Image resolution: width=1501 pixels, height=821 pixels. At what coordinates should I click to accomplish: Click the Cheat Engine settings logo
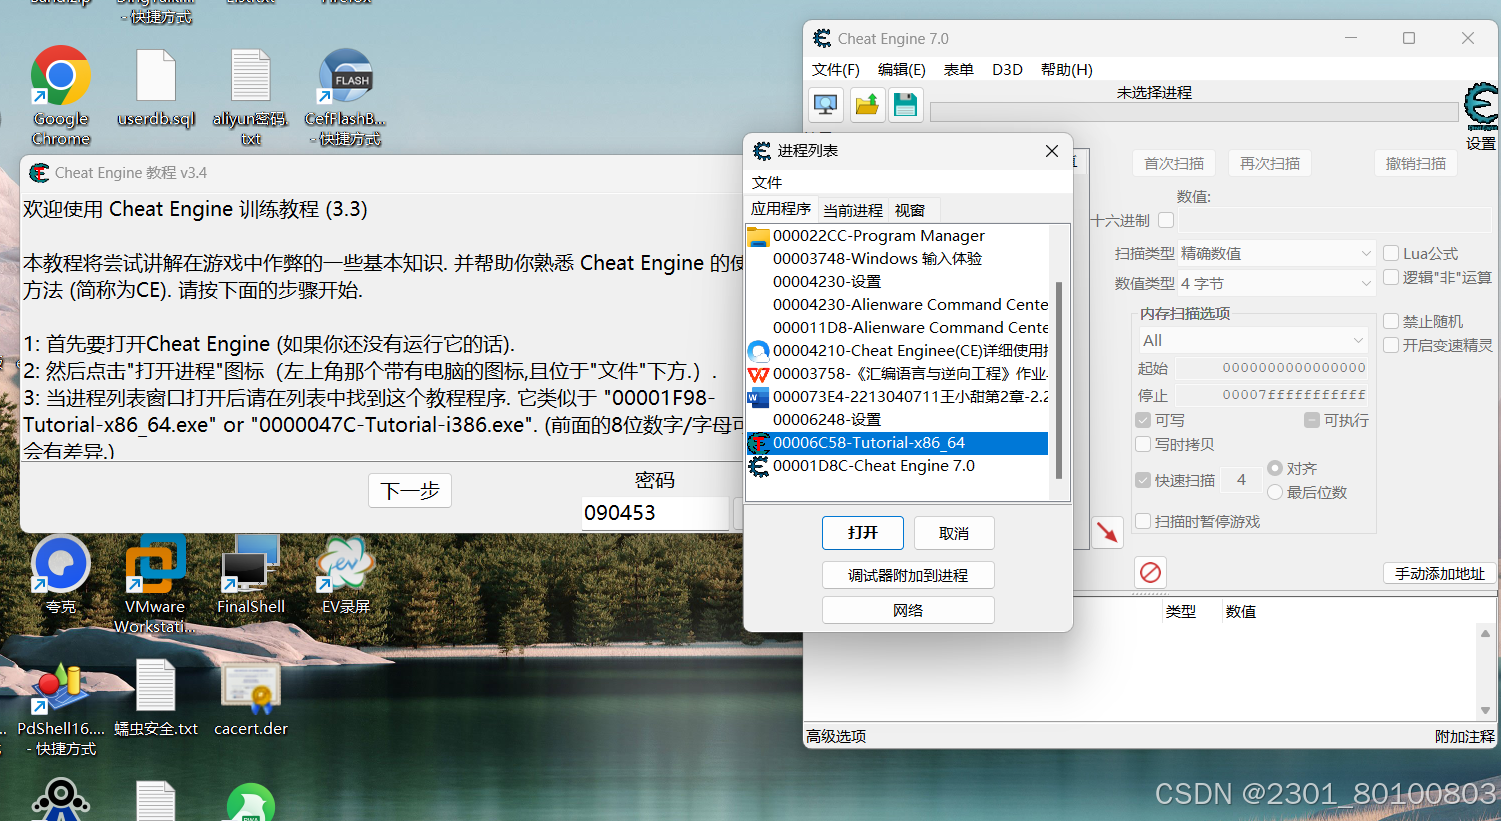pos(1481,108)
